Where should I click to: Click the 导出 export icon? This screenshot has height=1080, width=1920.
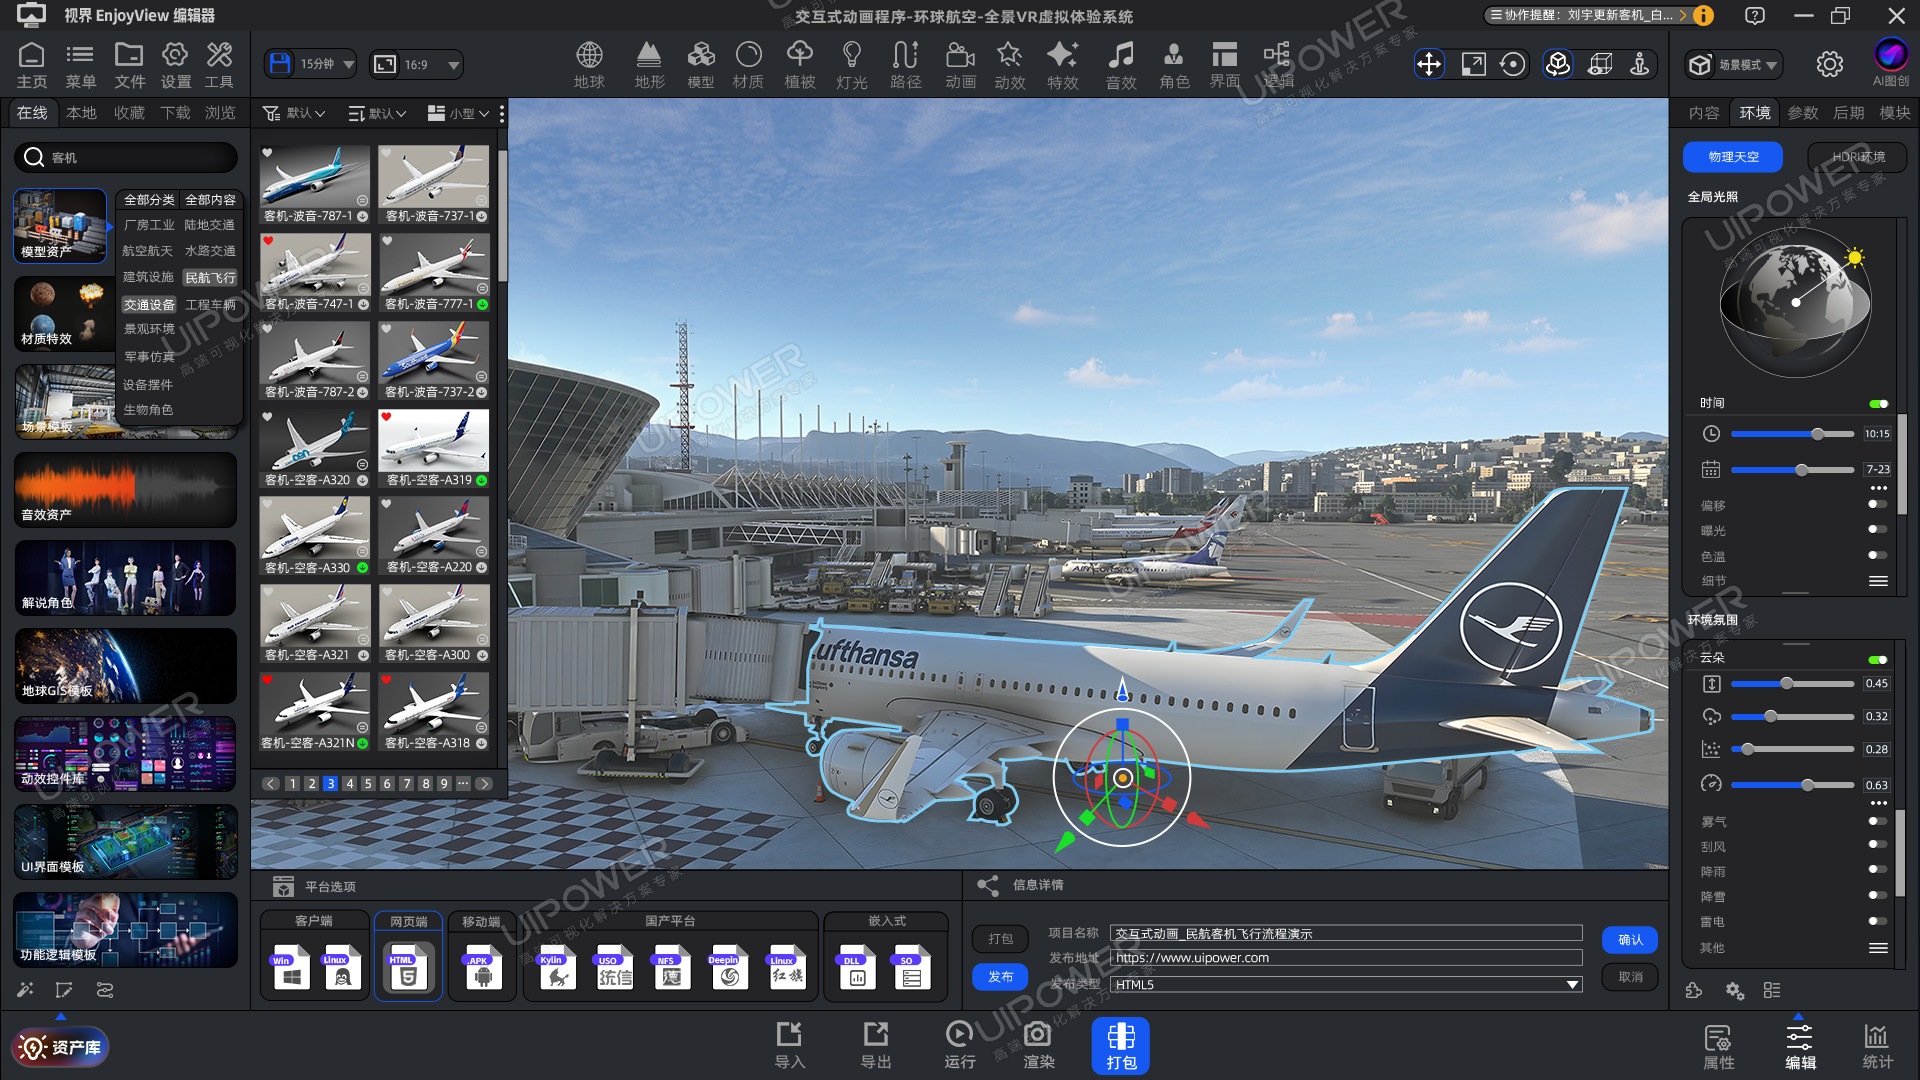(x=876, y=1045)
